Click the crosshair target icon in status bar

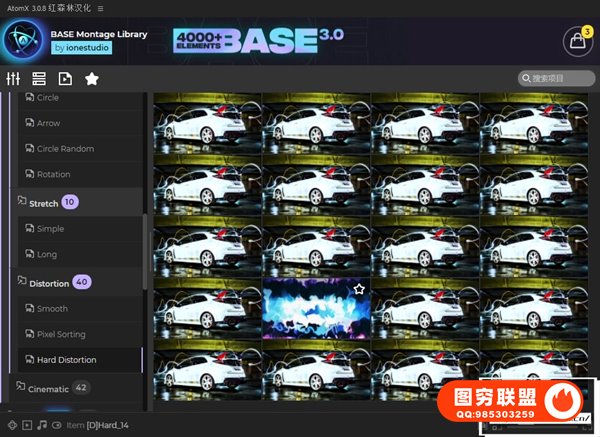tap(11, 425)
